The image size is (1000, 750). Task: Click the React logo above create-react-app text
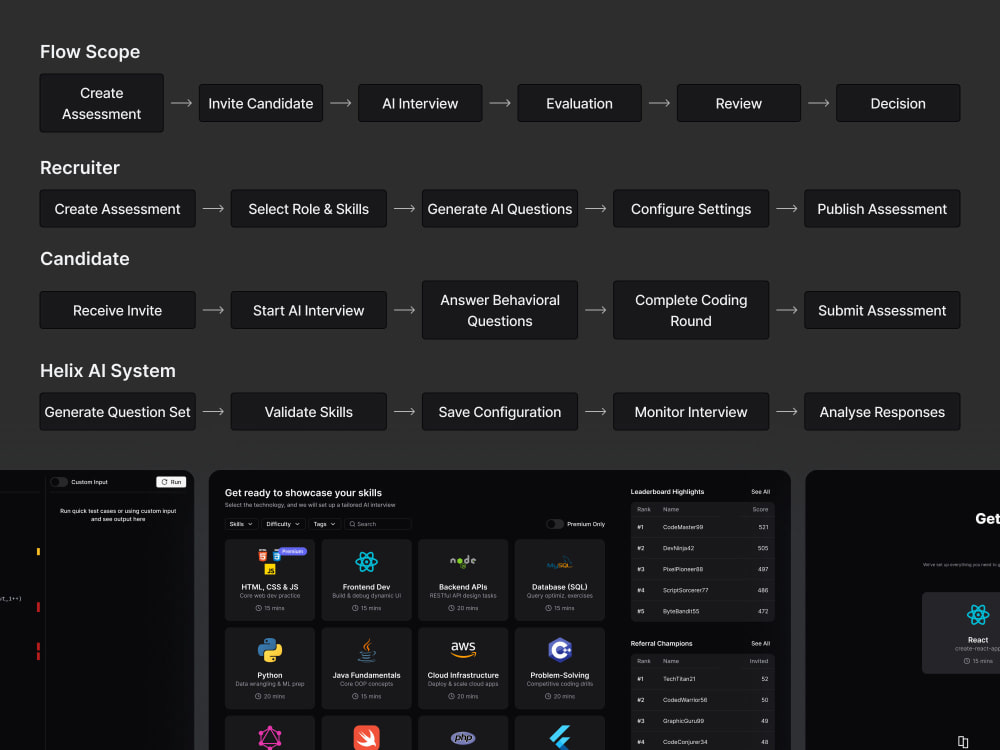point(978,615)
